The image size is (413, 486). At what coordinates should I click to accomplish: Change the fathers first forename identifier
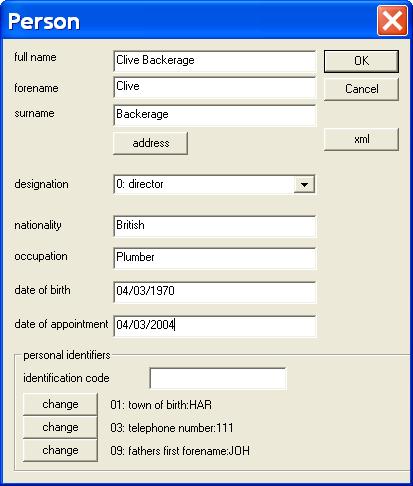(60, 450)
